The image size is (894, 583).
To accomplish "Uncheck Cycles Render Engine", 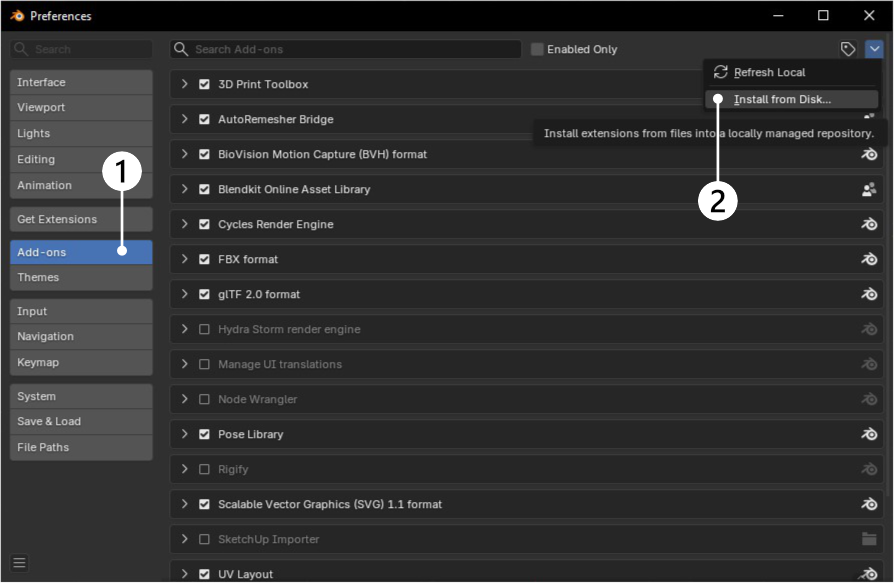I will [204, 224].
